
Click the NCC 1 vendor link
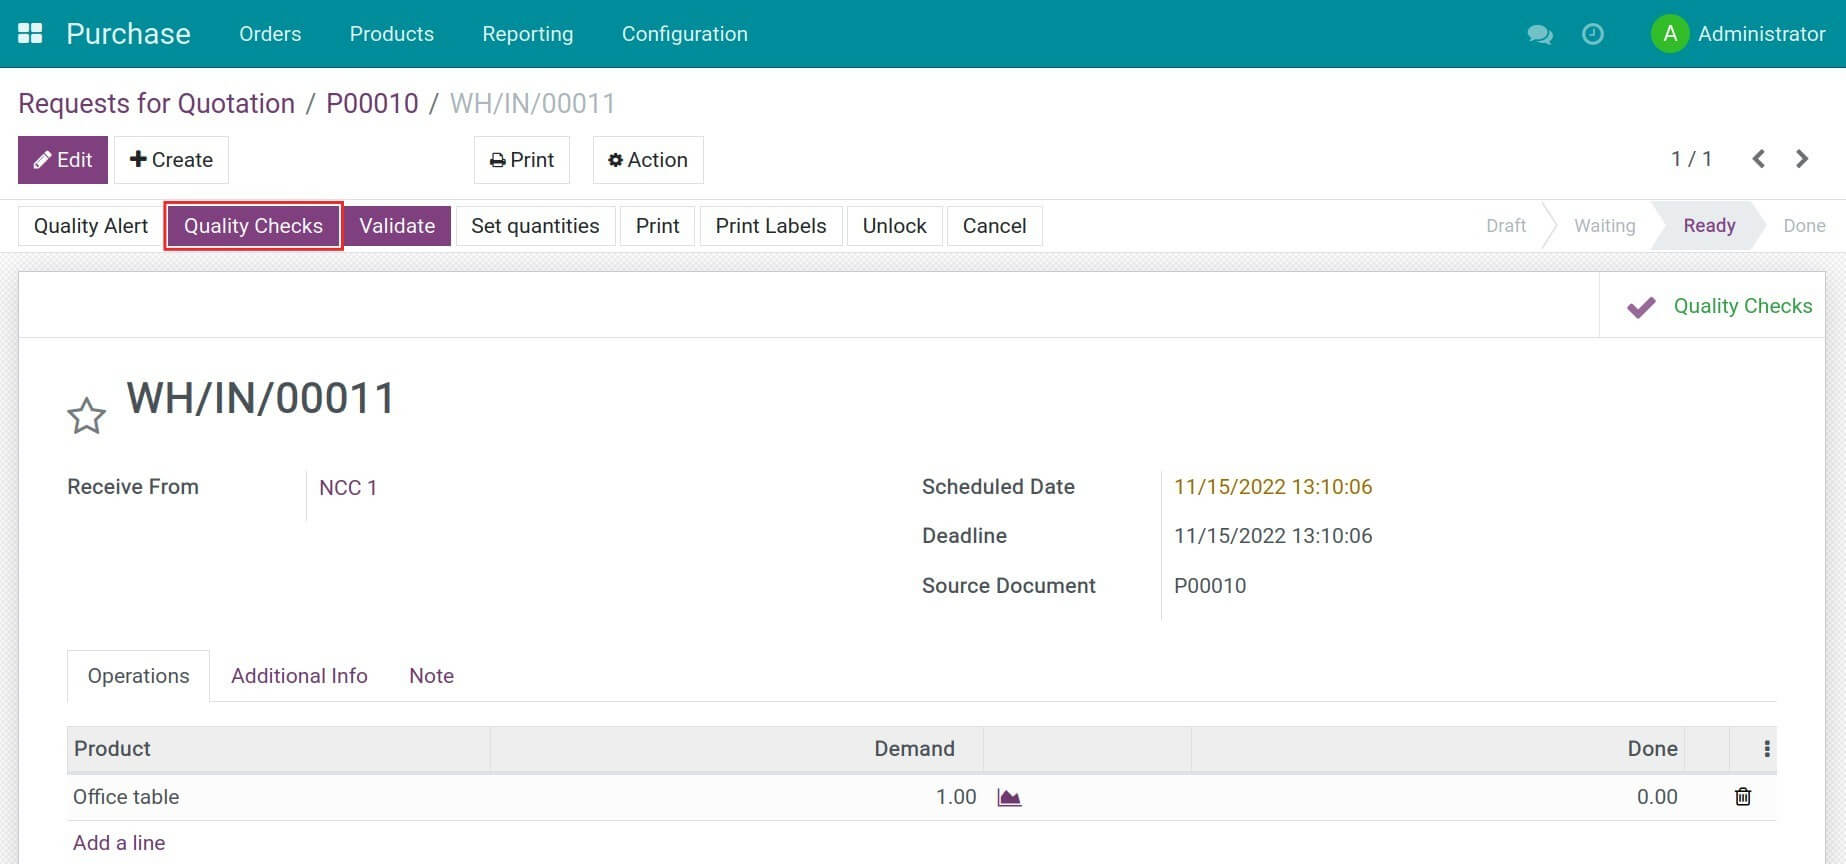pos(347,488)
